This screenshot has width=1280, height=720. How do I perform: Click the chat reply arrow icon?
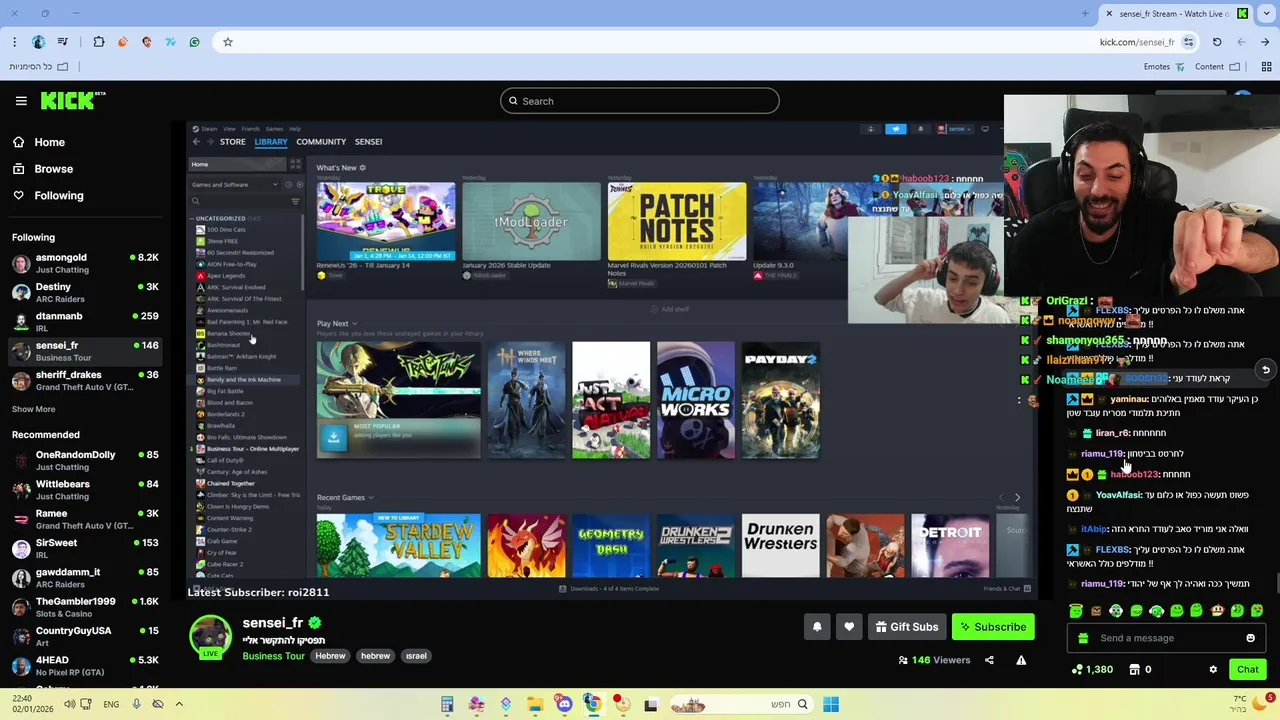1266,370
